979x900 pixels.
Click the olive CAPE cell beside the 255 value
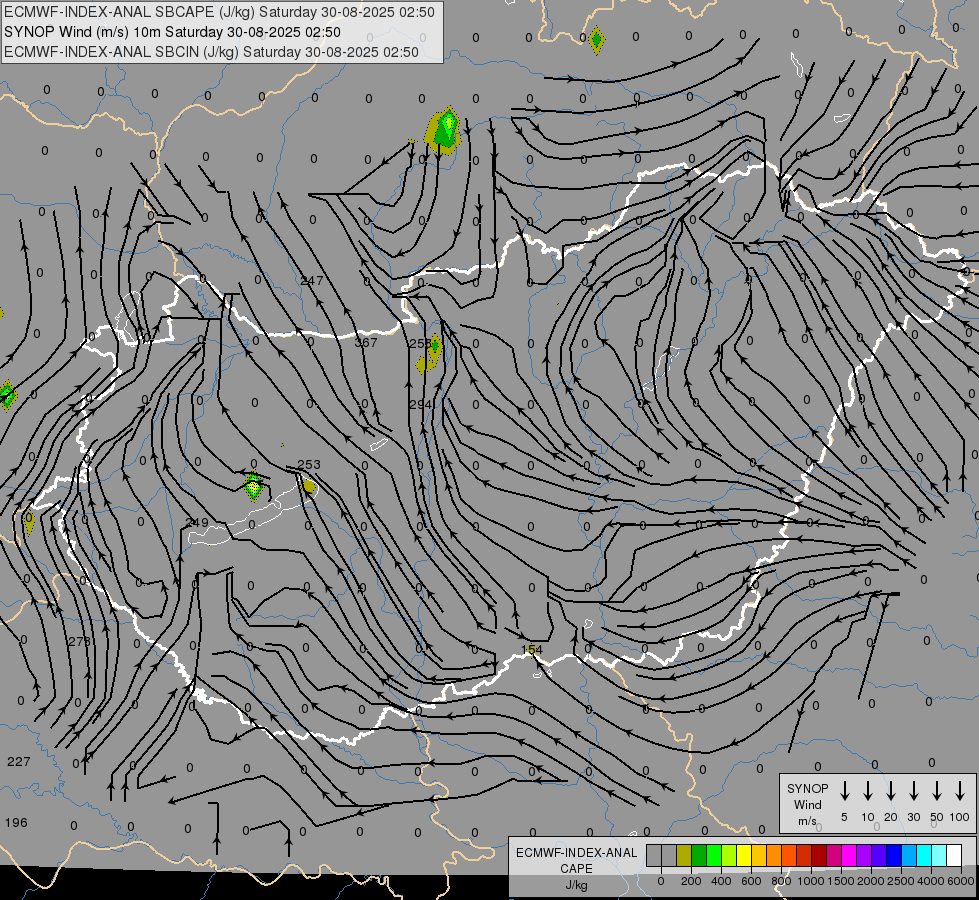[430, 354]
